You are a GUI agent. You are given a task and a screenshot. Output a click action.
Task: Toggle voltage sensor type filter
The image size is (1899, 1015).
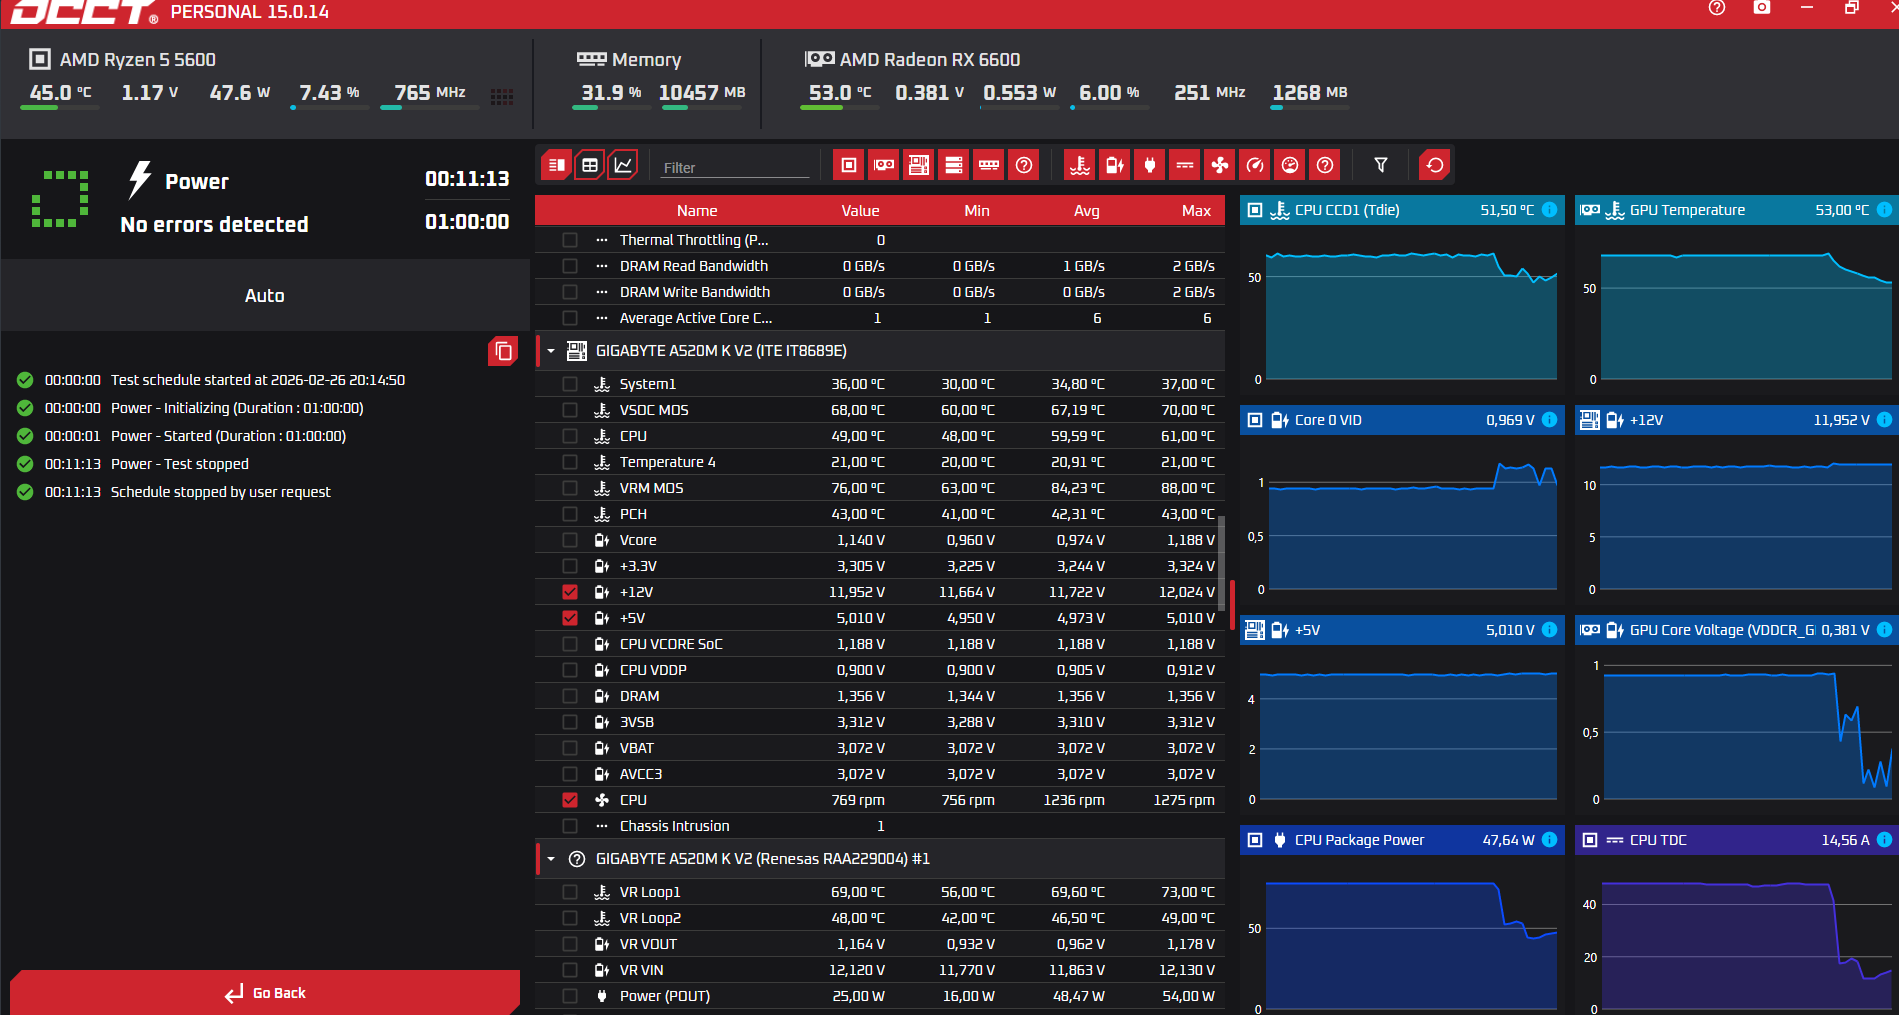(x=1115, y=165)
